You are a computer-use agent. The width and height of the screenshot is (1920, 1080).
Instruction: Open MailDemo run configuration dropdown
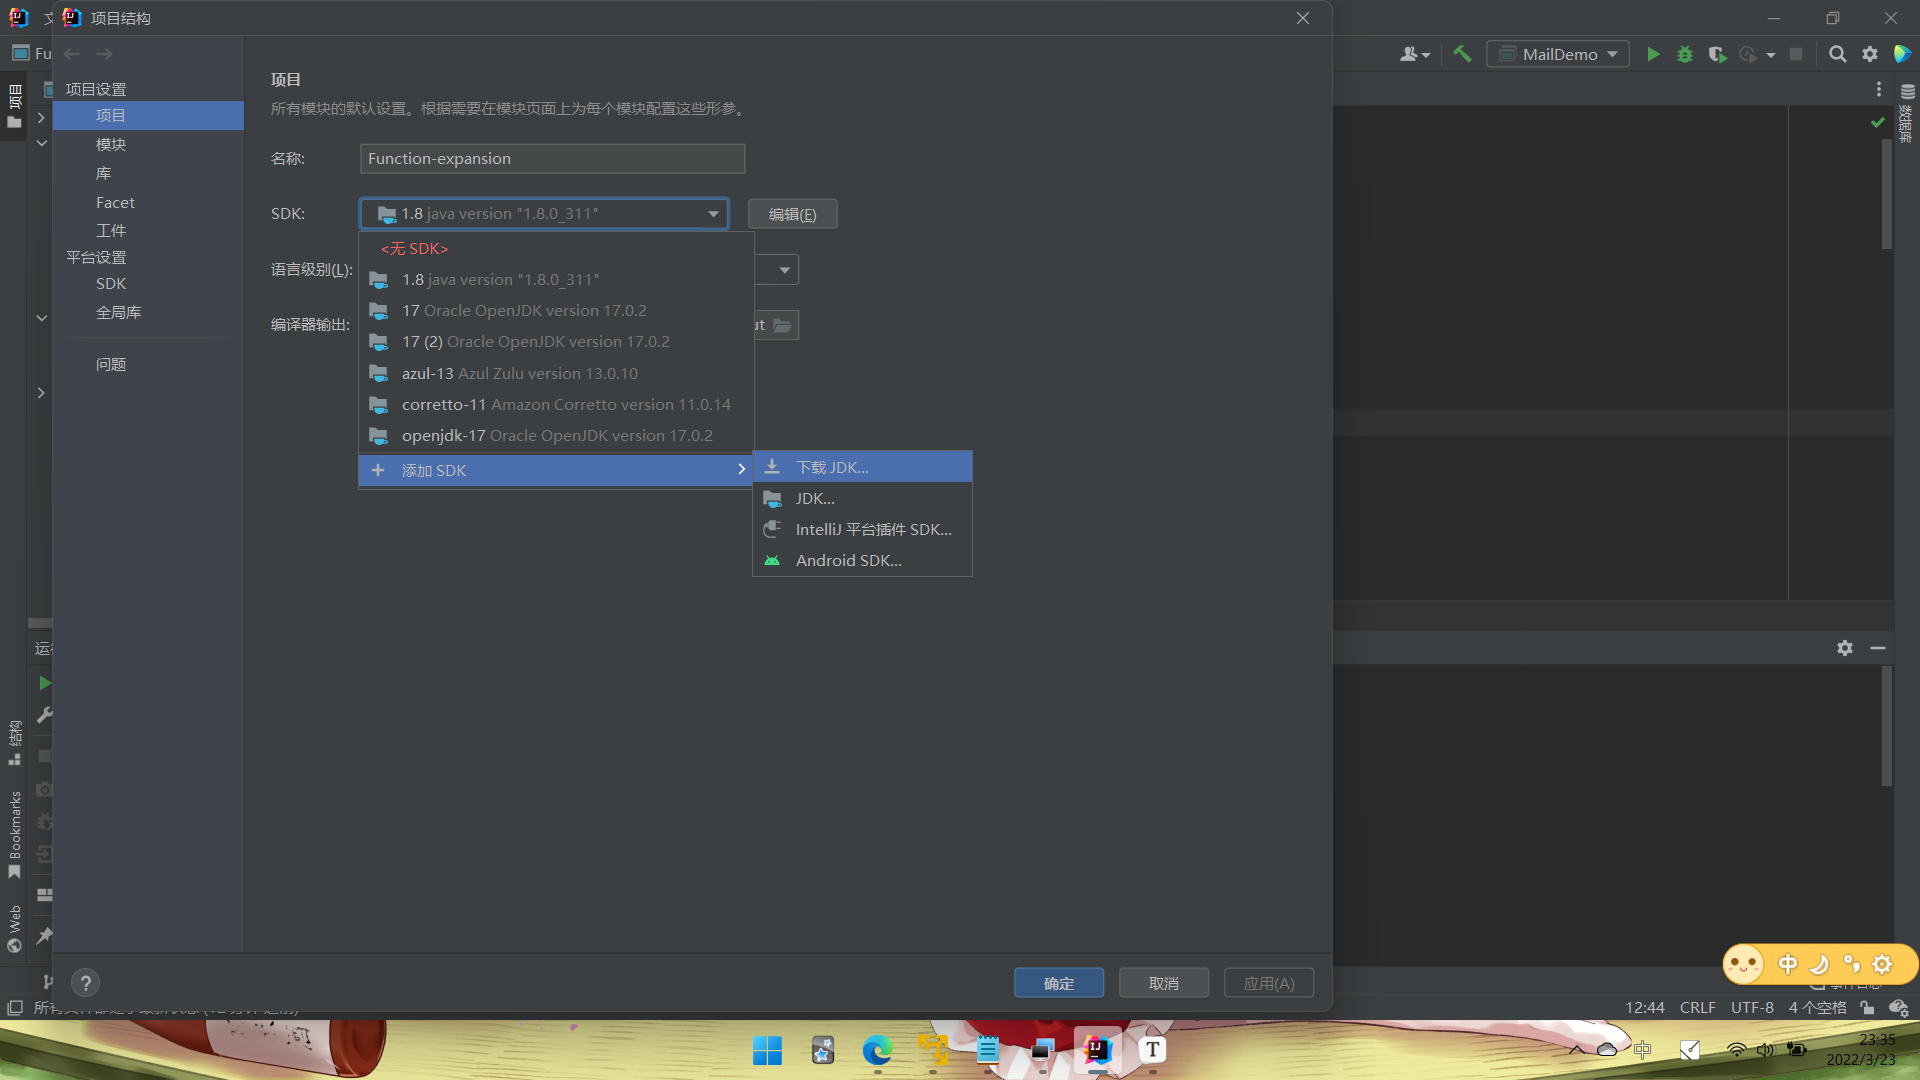[1559, 54]
